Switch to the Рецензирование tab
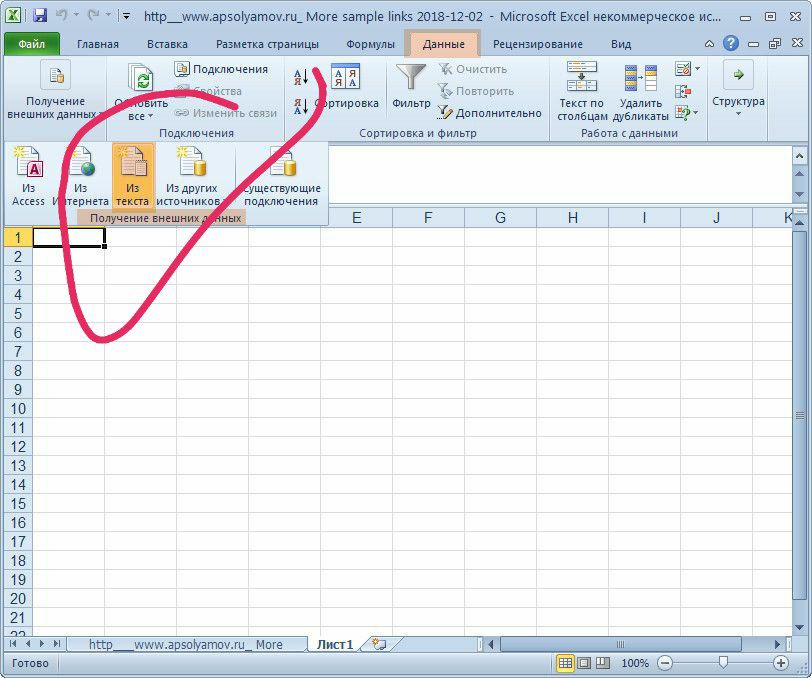 point(538,45)
